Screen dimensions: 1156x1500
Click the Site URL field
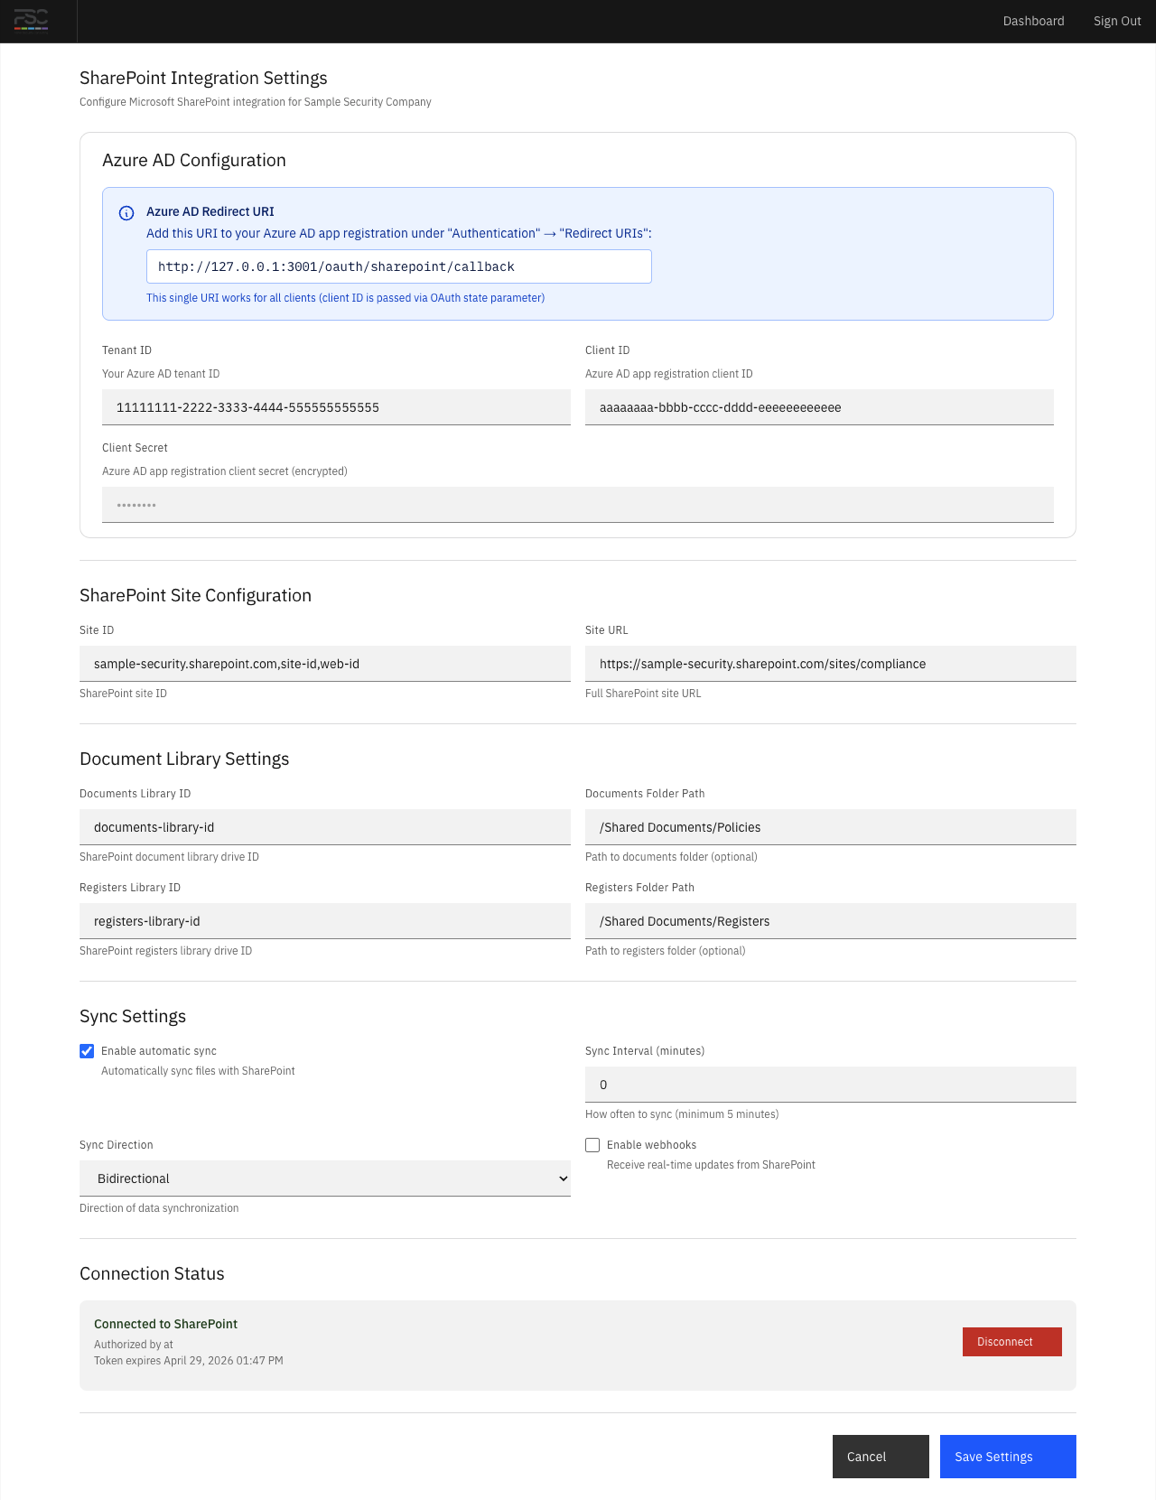(829, 663)
